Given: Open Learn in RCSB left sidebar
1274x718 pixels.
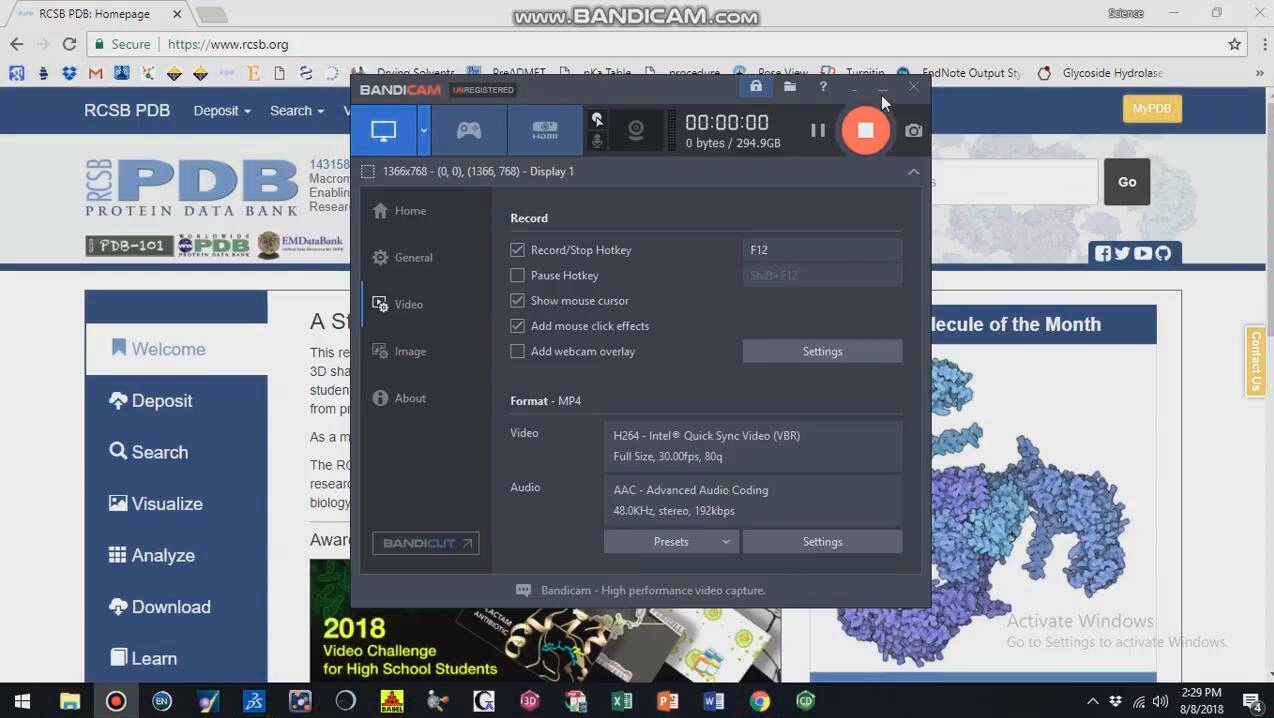Looking at the screenshot, I should 176,658.
